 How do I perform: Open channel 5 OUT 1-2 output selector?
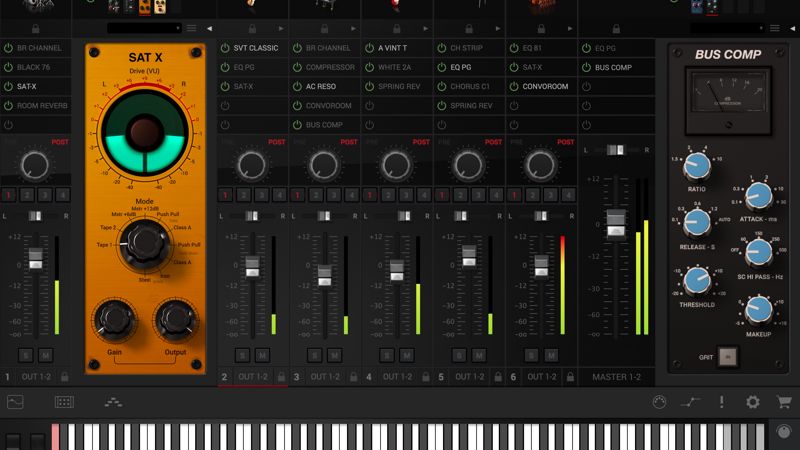pos(470,377)
